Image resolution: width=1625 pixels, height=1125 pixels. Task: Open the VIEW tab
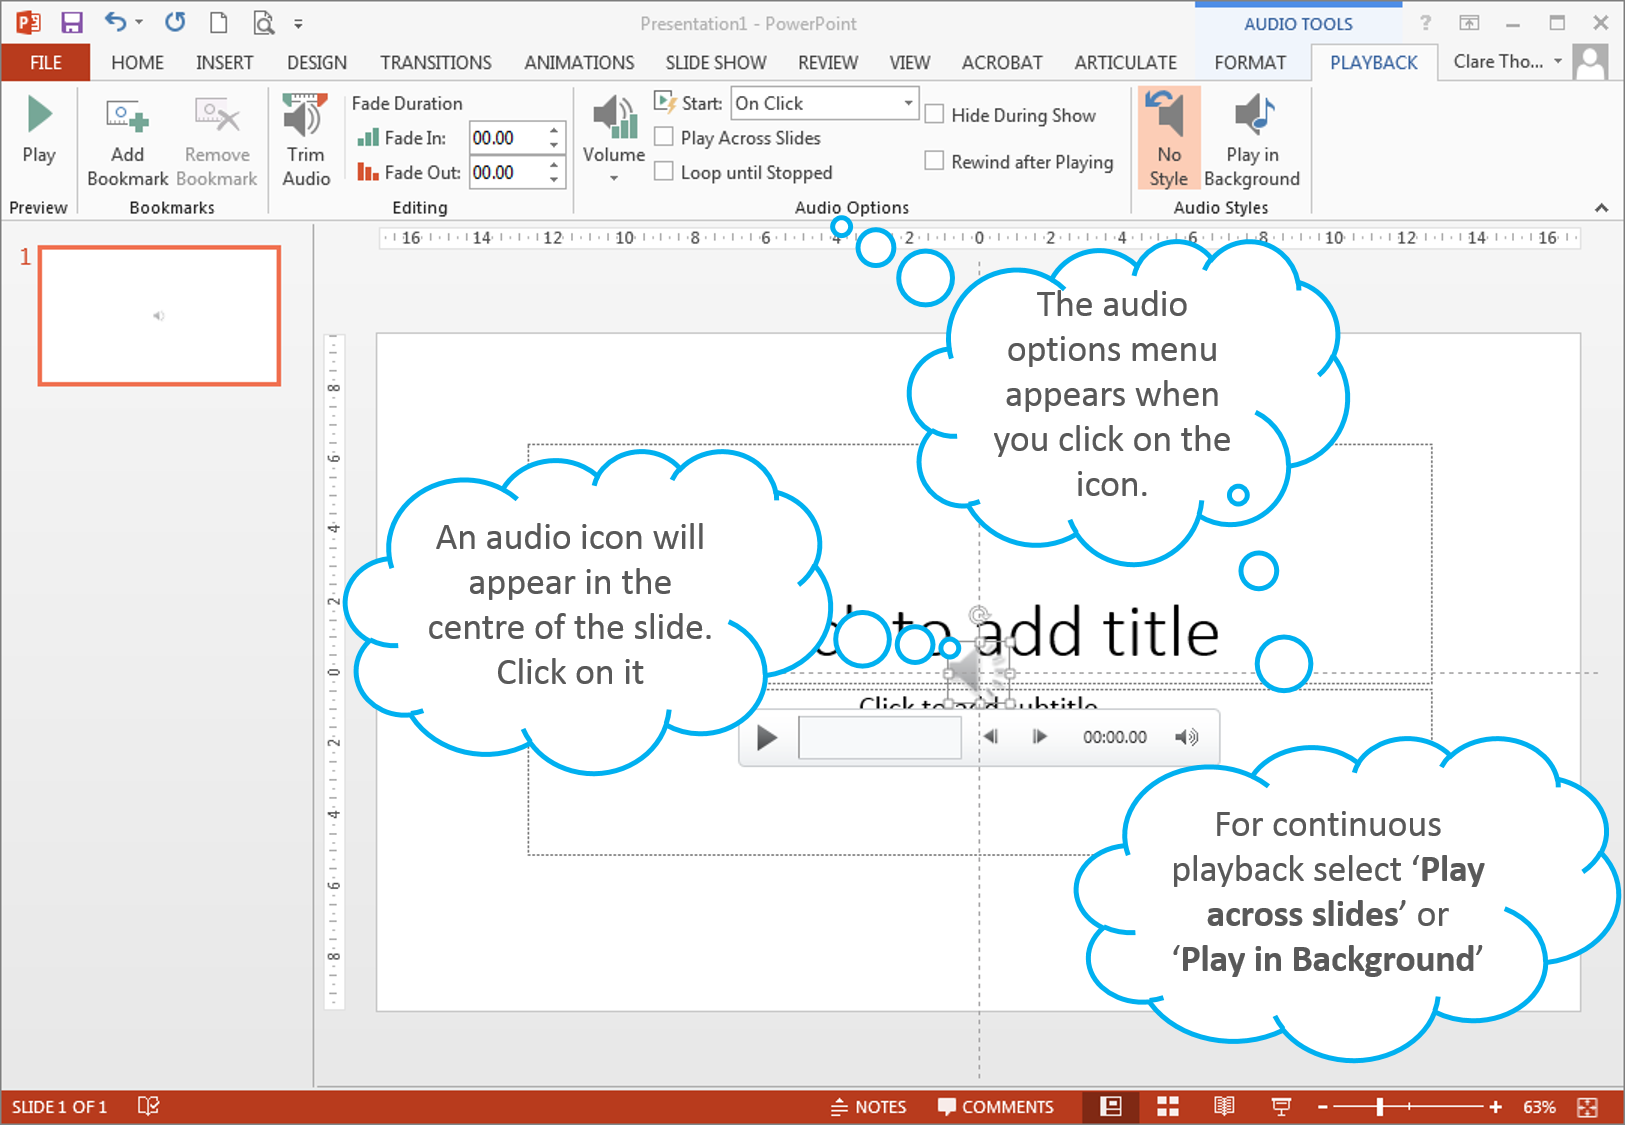coord(910,62)
